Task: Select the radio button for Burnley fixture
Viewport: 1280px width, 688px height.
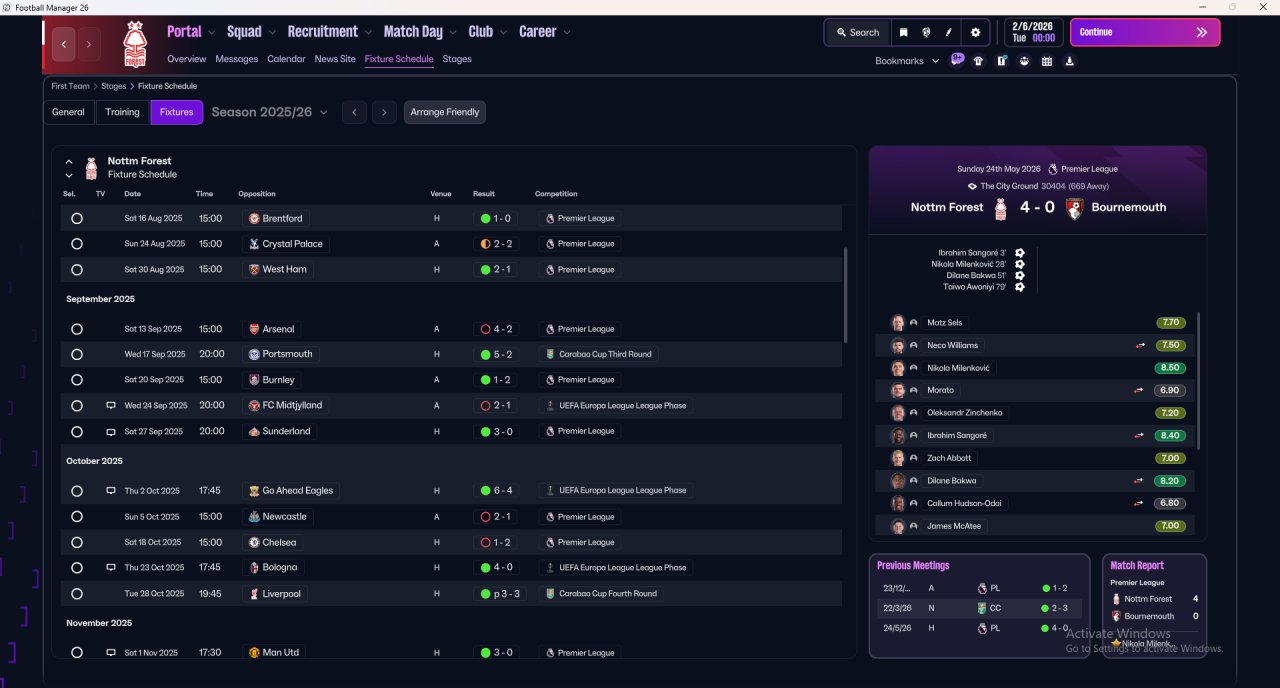Action: [x=77, y=380]
